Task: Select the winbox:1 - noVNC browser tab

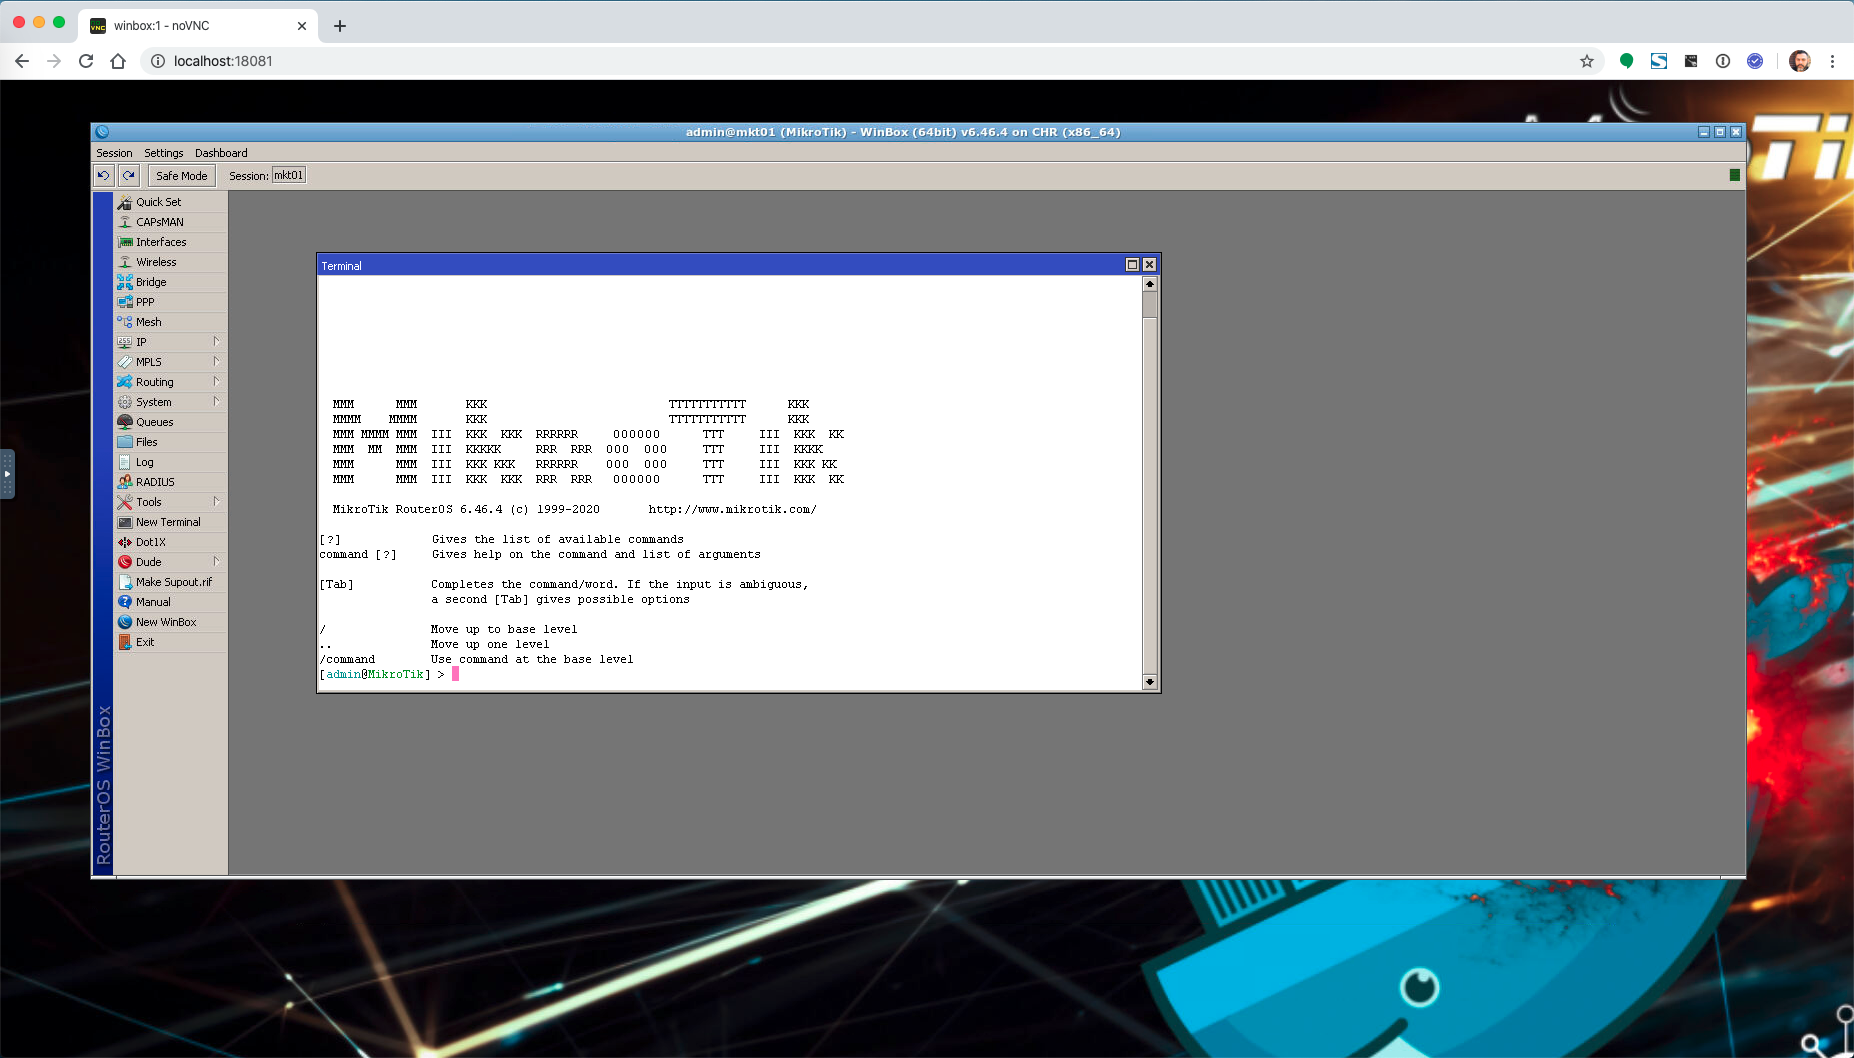Action: [198, 26]
